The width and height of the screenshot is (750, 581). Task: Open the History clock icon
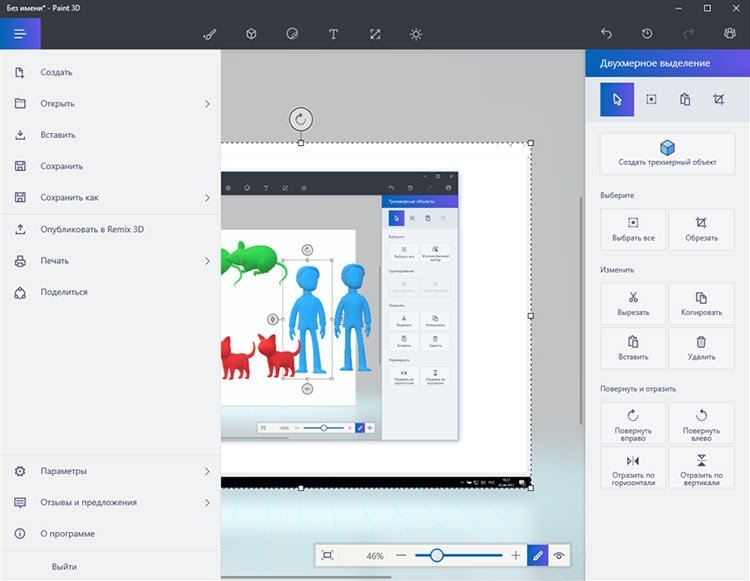647,33
